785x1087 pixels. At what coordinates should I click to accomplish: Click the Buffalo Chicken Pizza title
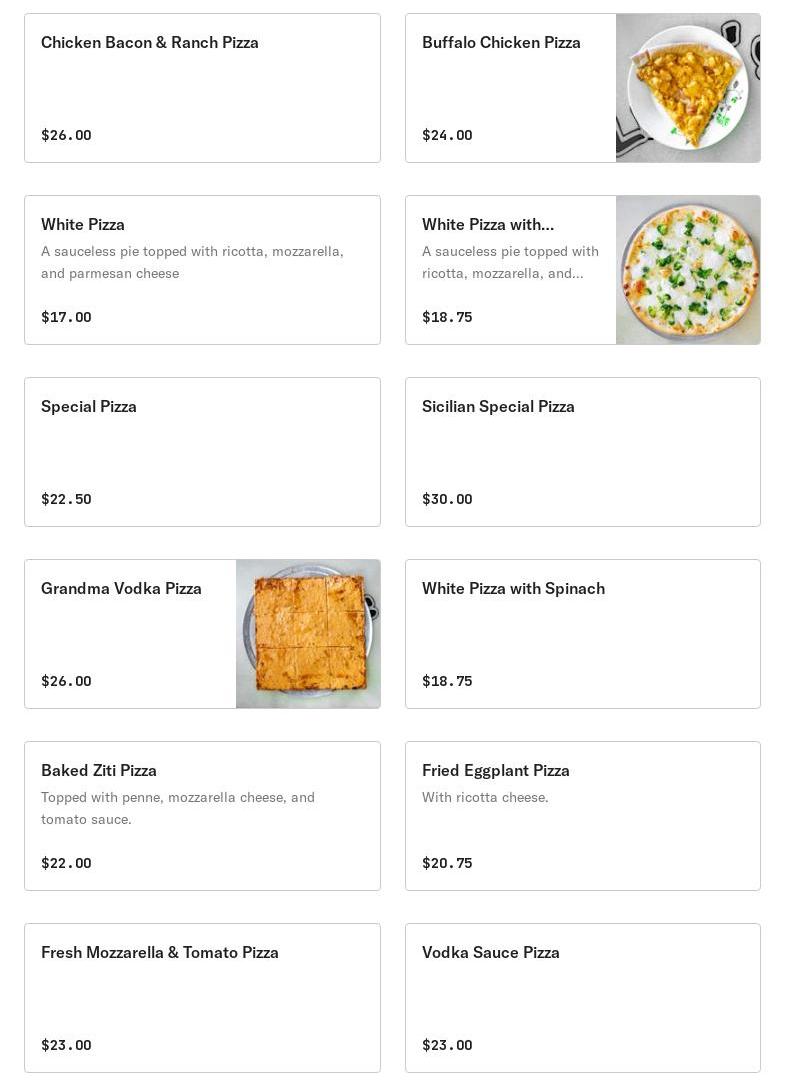[x=501, y=43]
